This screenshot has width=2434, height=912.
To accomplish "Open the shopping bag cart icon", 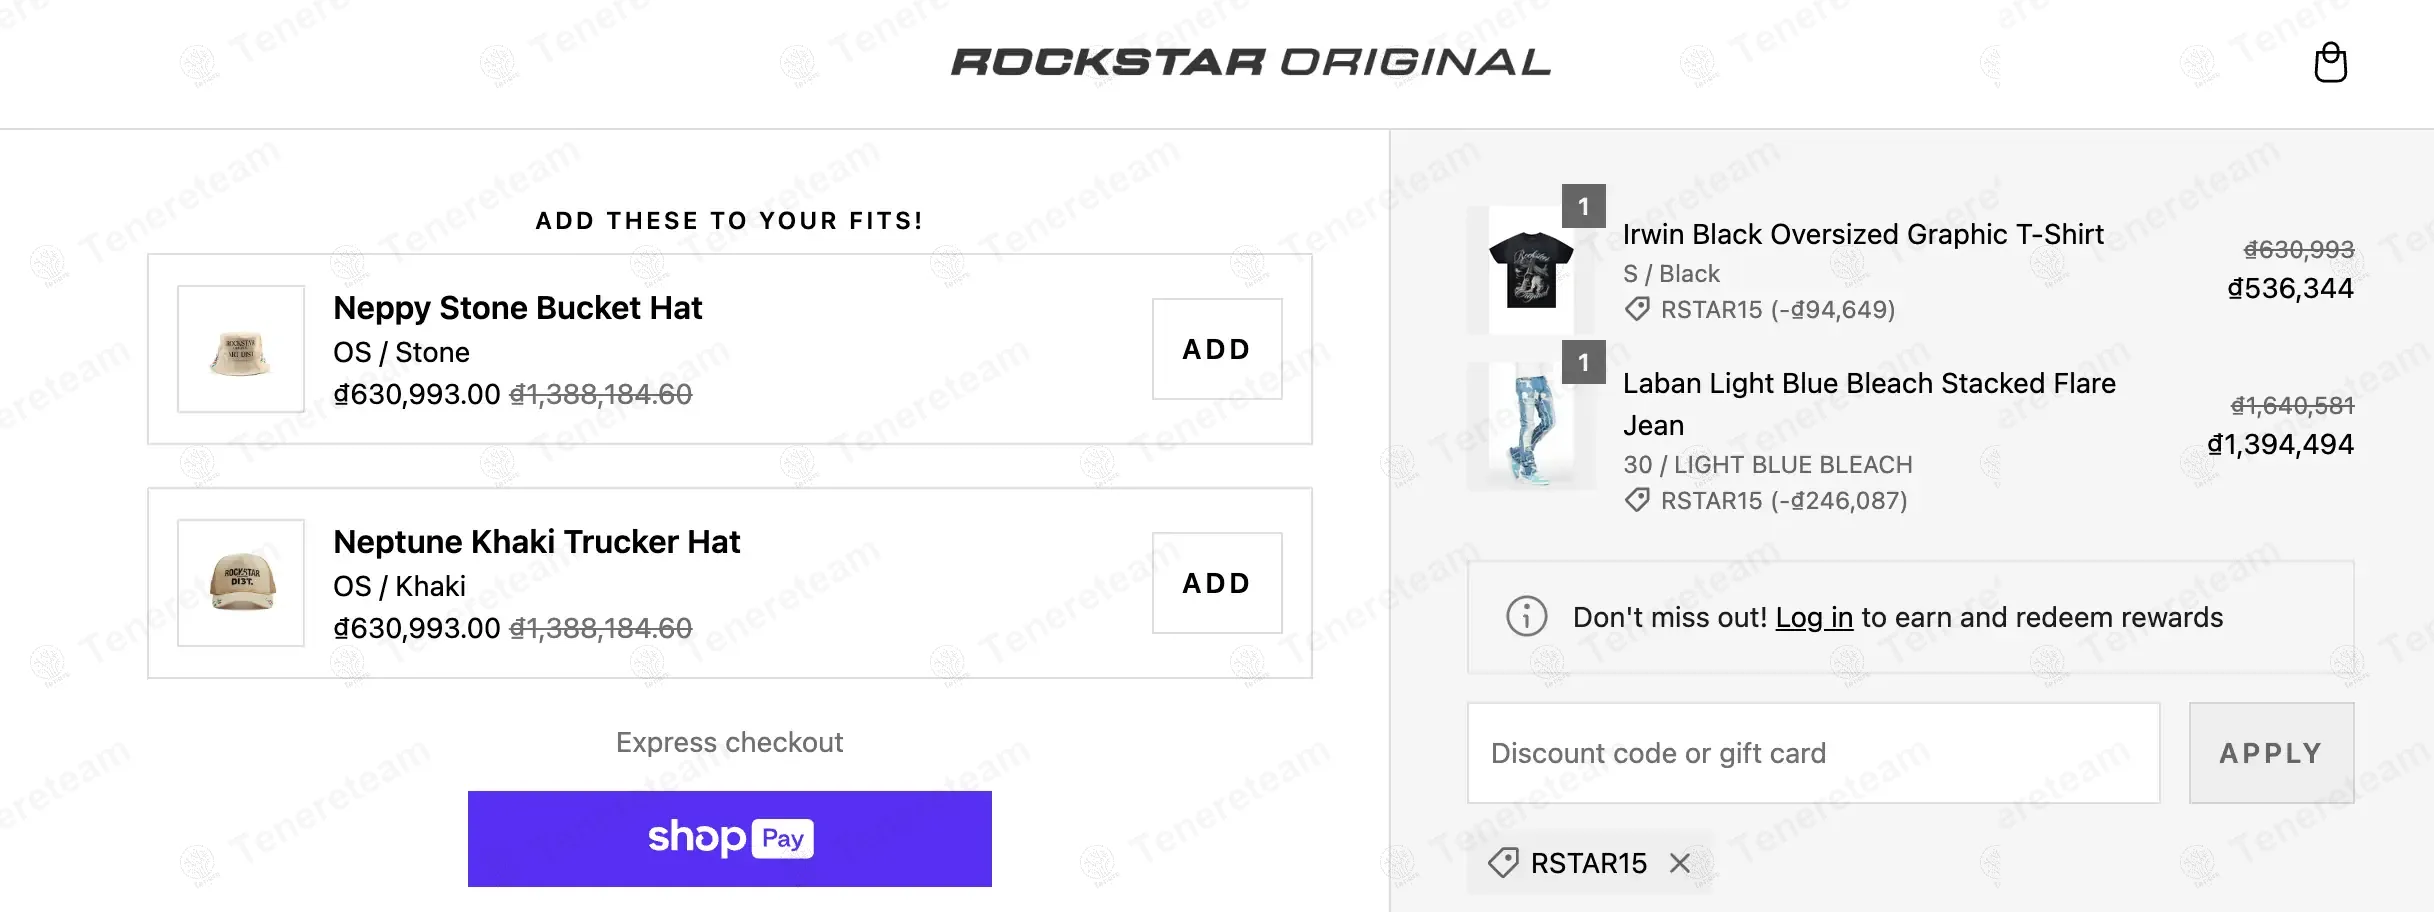I will pyautogui.click(x=2330, y=62).
